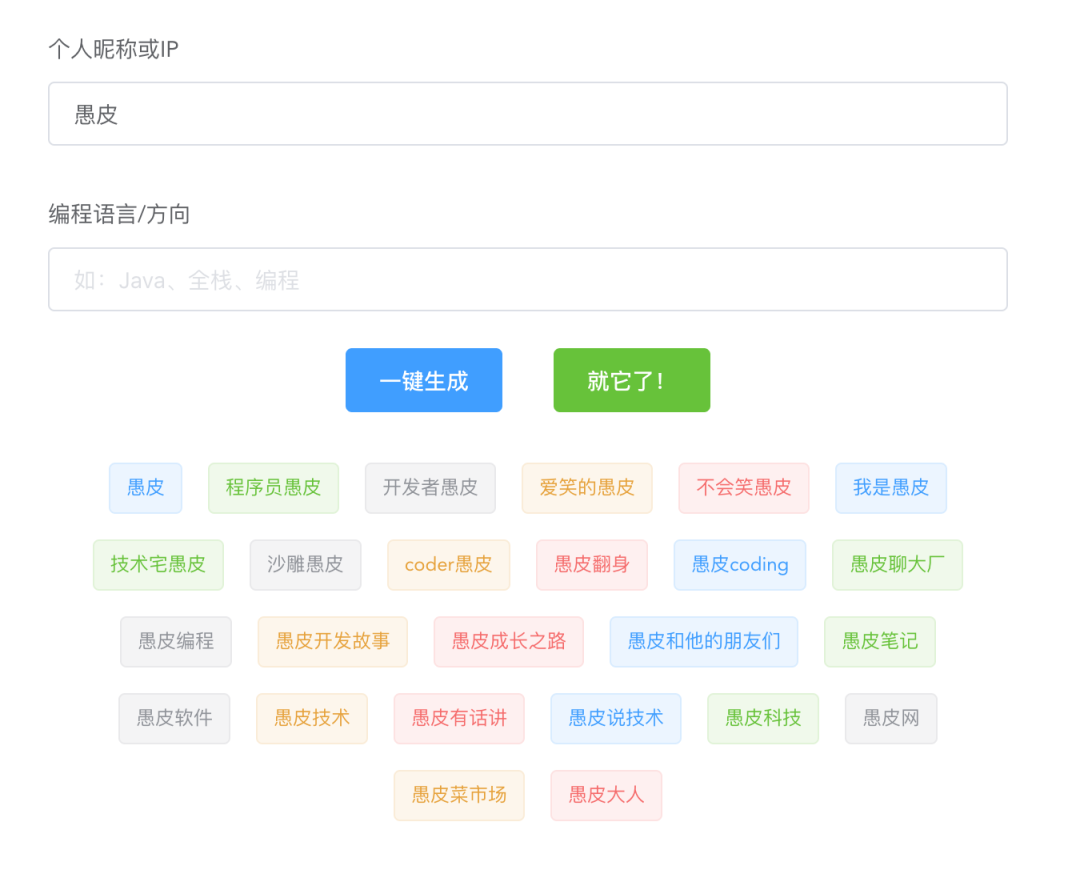Viewport: 1080px width, 890px height.
Task: Select the 愚皮菜市场 name tag
Action: click(458, 795)
